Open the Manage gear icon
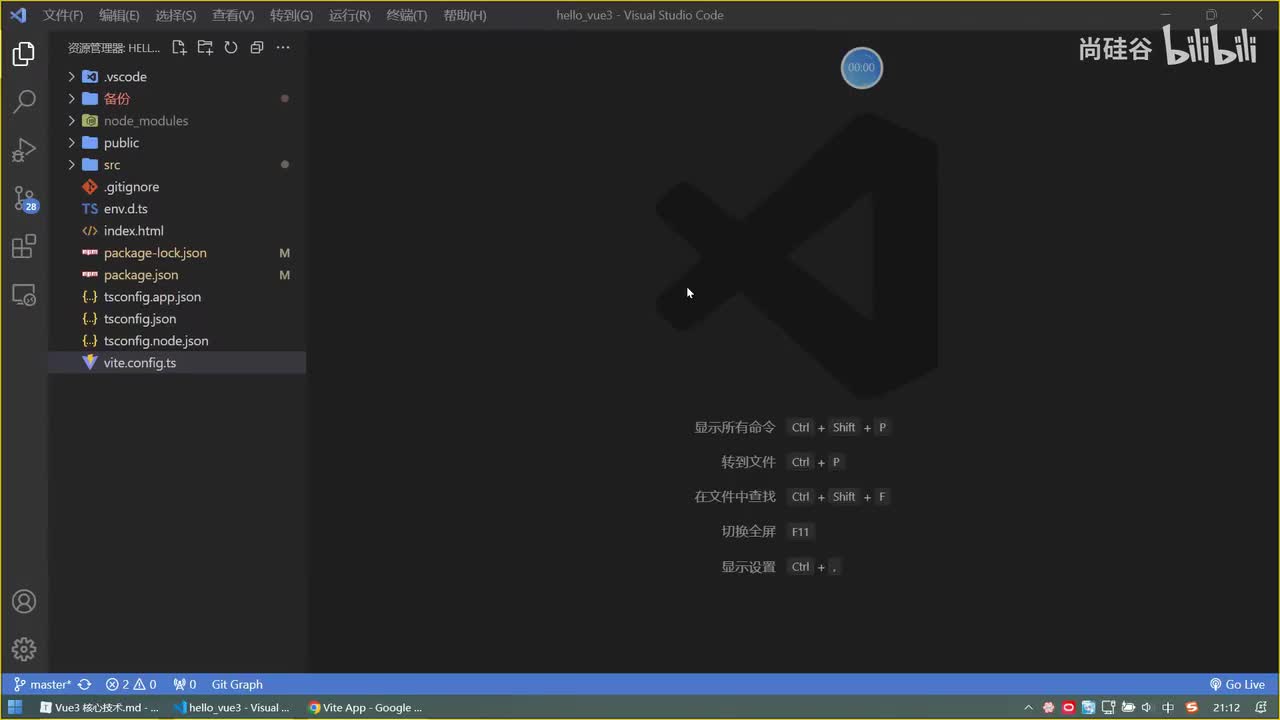The image size is (1280, 720). [x=24, y=649]
